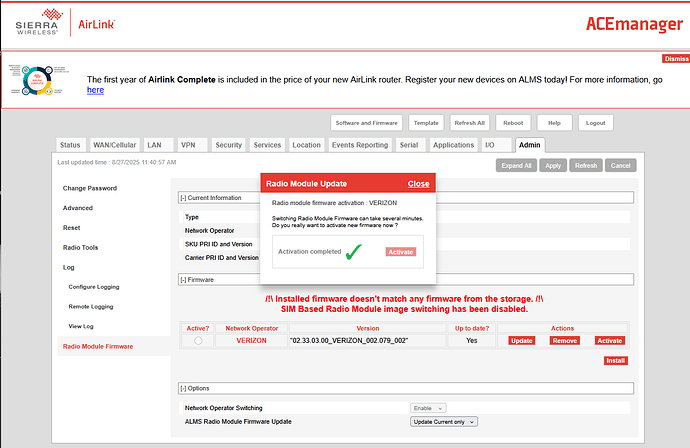Close the Radio Module Update dialog
Screen dimensions: 690x448
point(418,184)
